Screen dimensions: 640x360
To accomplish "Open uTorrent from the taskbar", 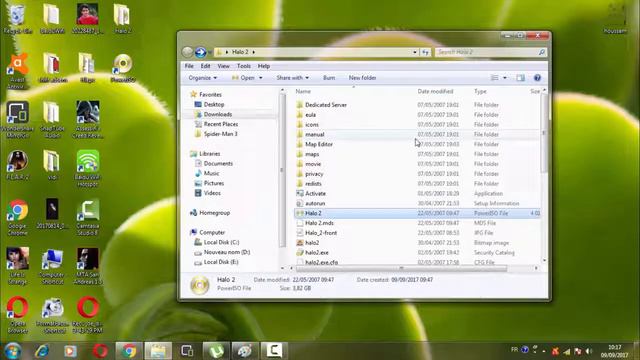I will (x=216, y=351).
